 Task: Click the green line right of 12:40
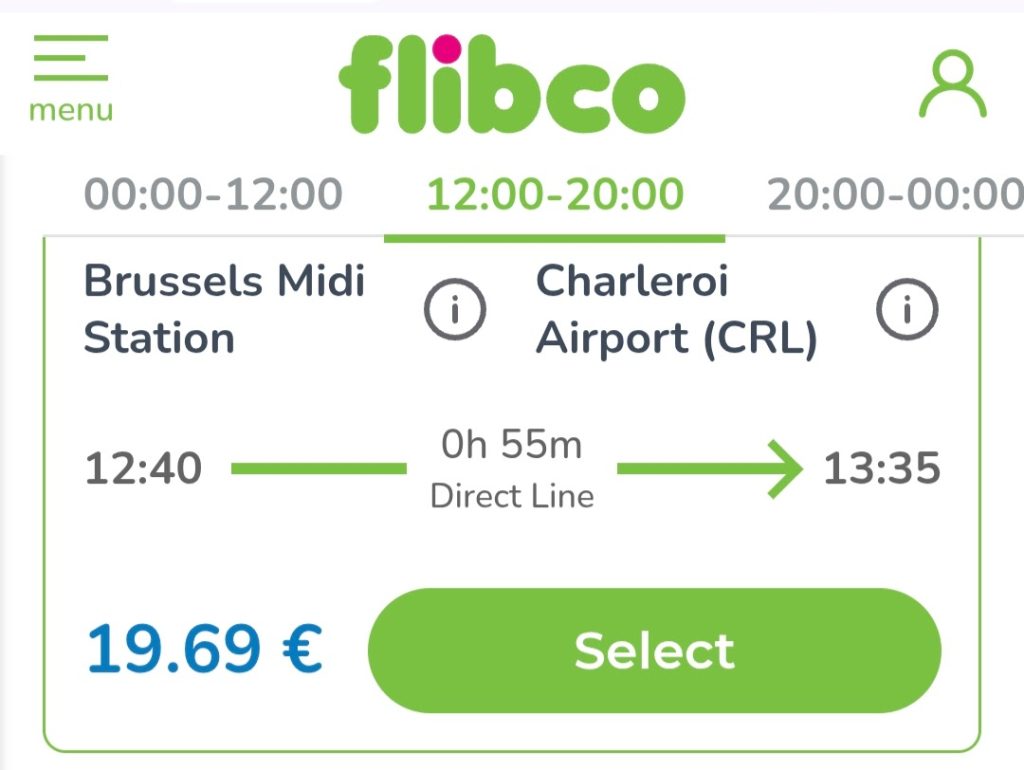pos(318,468)
